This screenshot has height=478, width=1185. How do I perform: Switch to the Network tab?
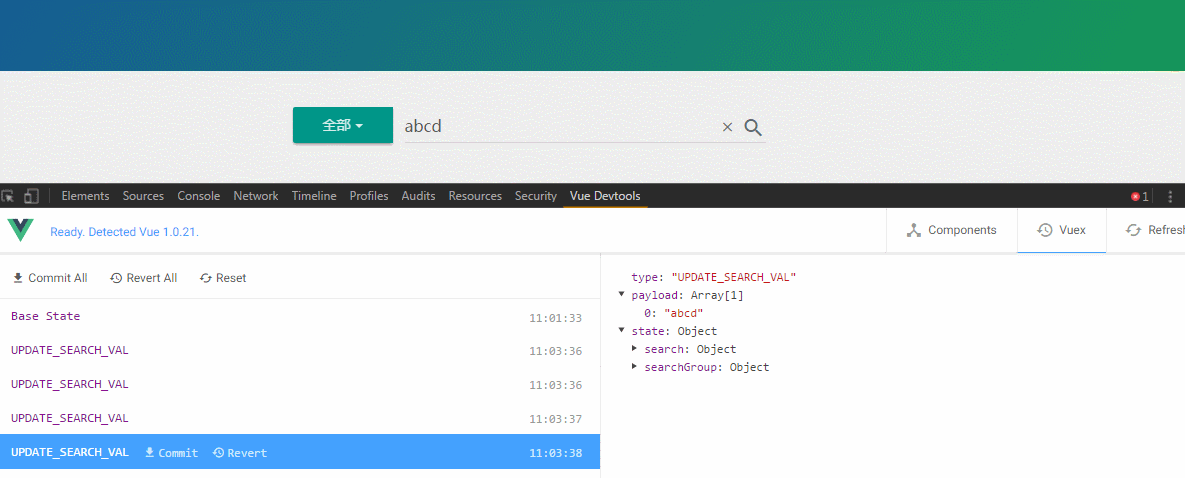click(x=255, y=196)
